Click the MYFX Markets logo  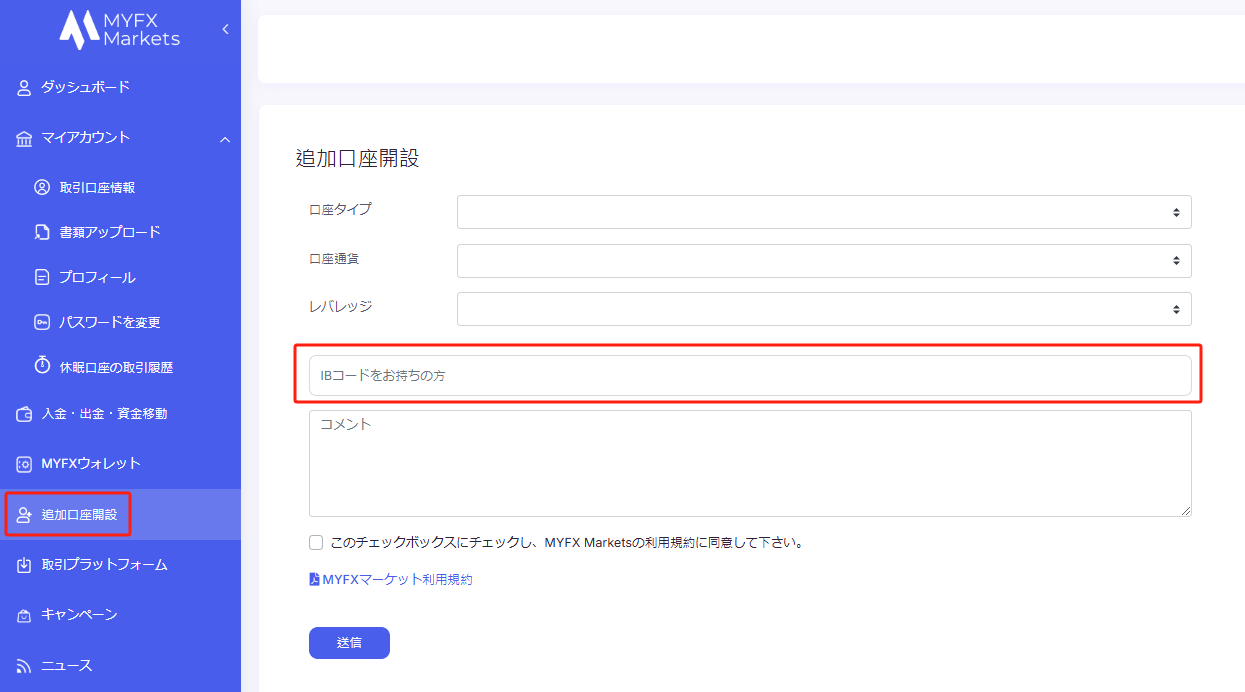click(119, 29)
